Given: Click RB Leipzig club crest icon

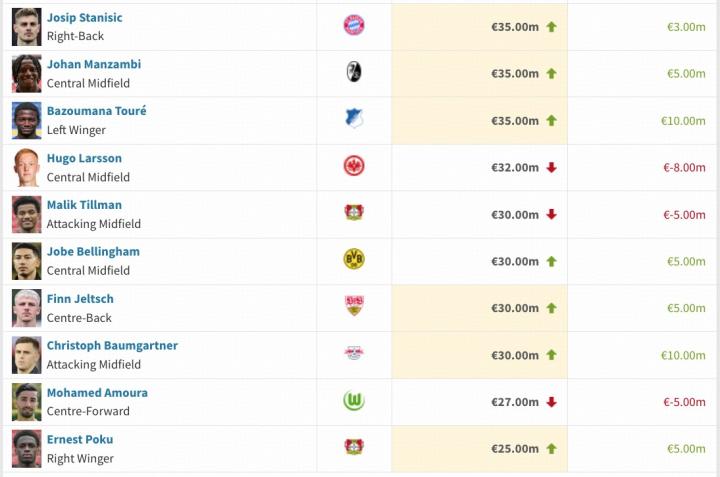Looking at the screenshot, I should pos(354,354).
